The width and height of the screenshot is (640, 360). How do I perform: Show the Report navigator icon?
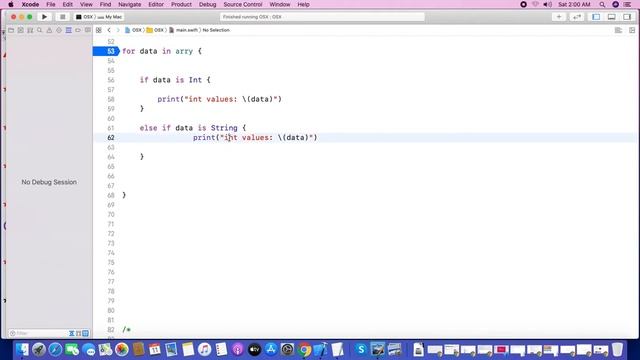pos(88,30)
